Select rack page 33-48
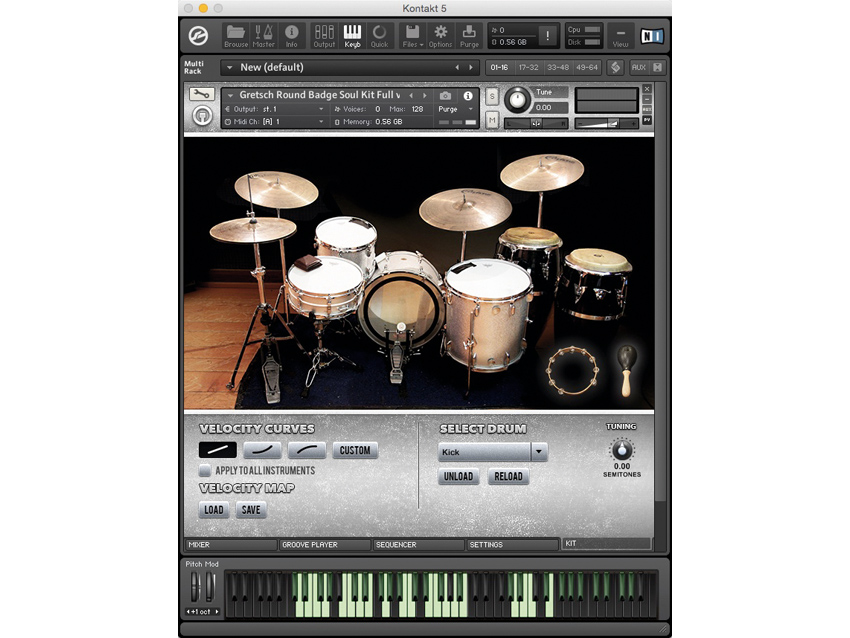Screen dimensions: 850x638 pyautogui.click(x=558, y=68)
